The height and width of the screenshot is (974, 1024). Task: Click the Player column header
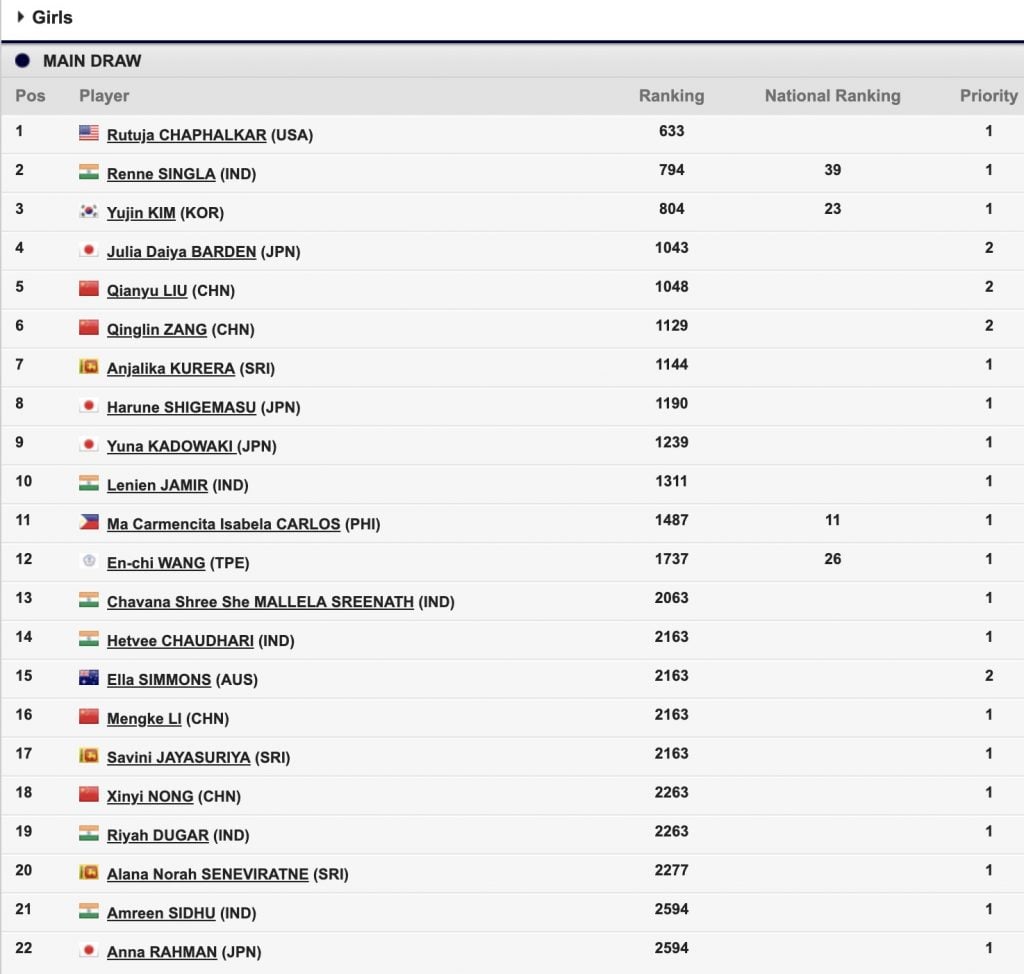104,95
